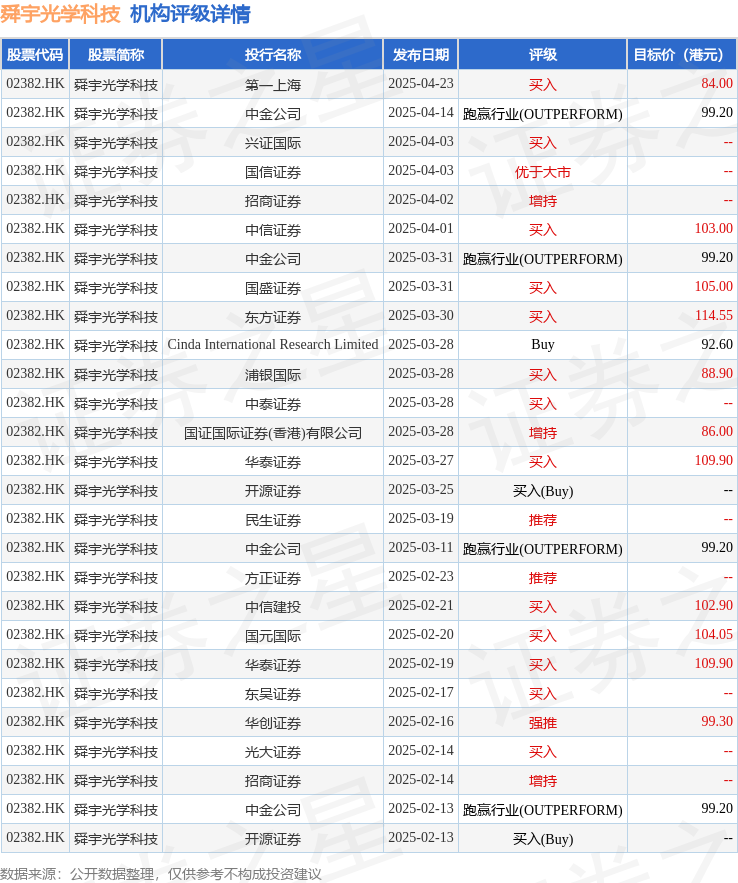Select the 华创证券 institution cell
Image resolution: width=738 pixels, height=883 pixels.
[x=273, y=723]
